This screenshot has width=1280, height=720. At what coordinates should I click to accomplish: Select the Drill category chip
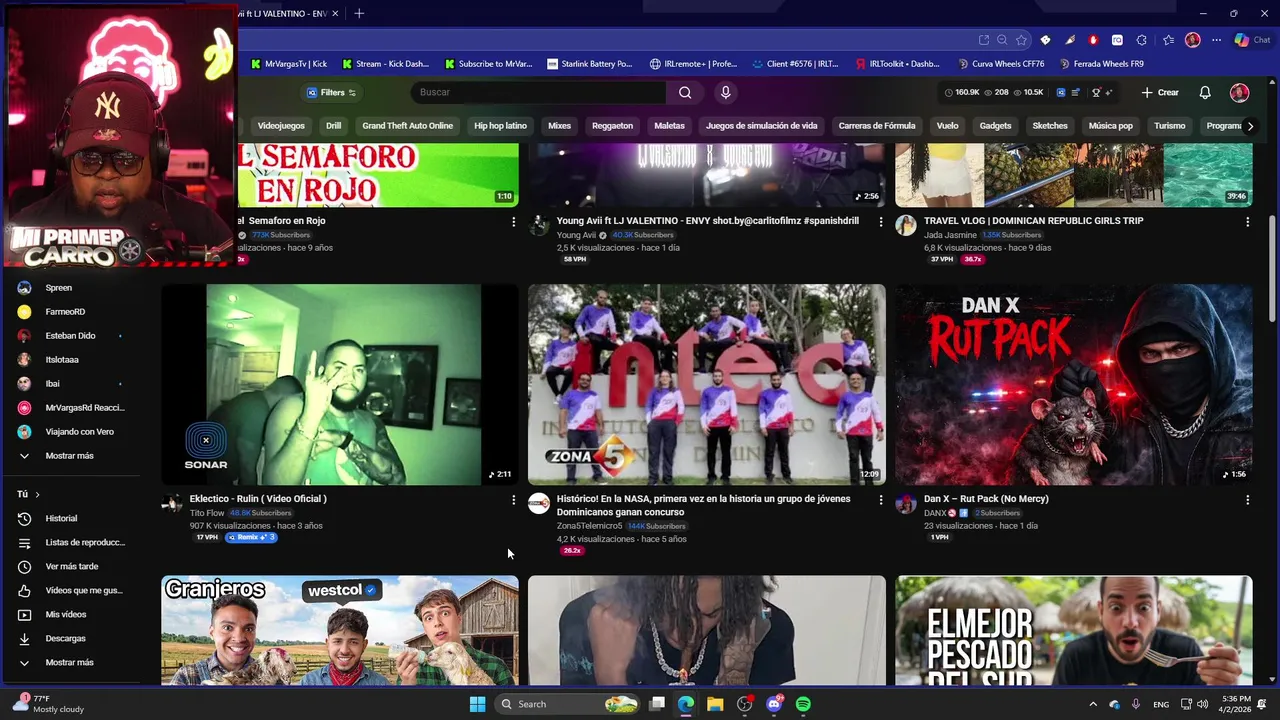pyautogui.click(x=334, y=126)
